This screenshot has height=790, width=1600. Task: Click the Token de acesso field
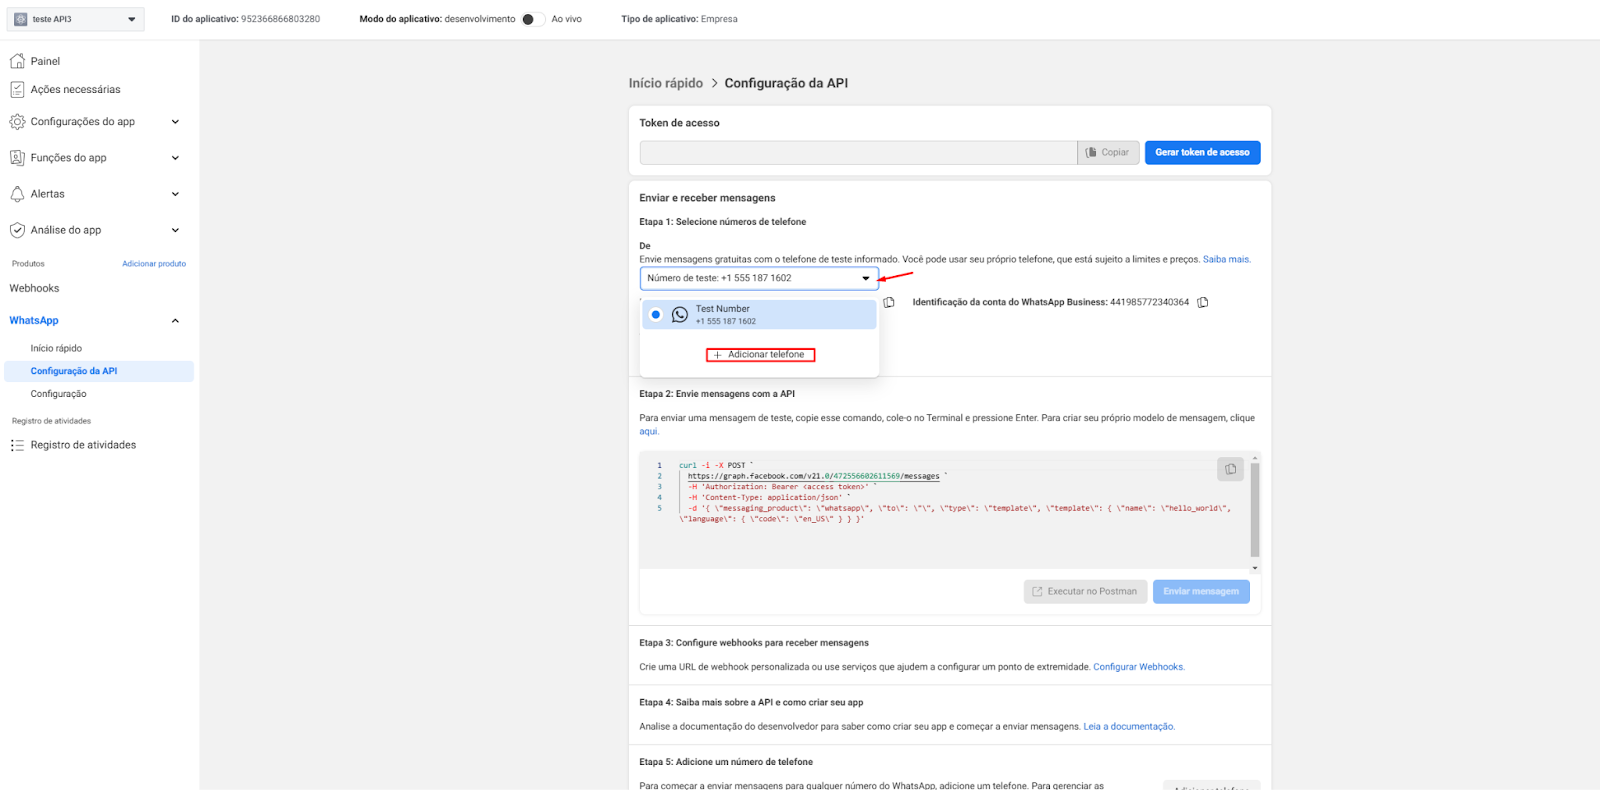pos(857,153)
